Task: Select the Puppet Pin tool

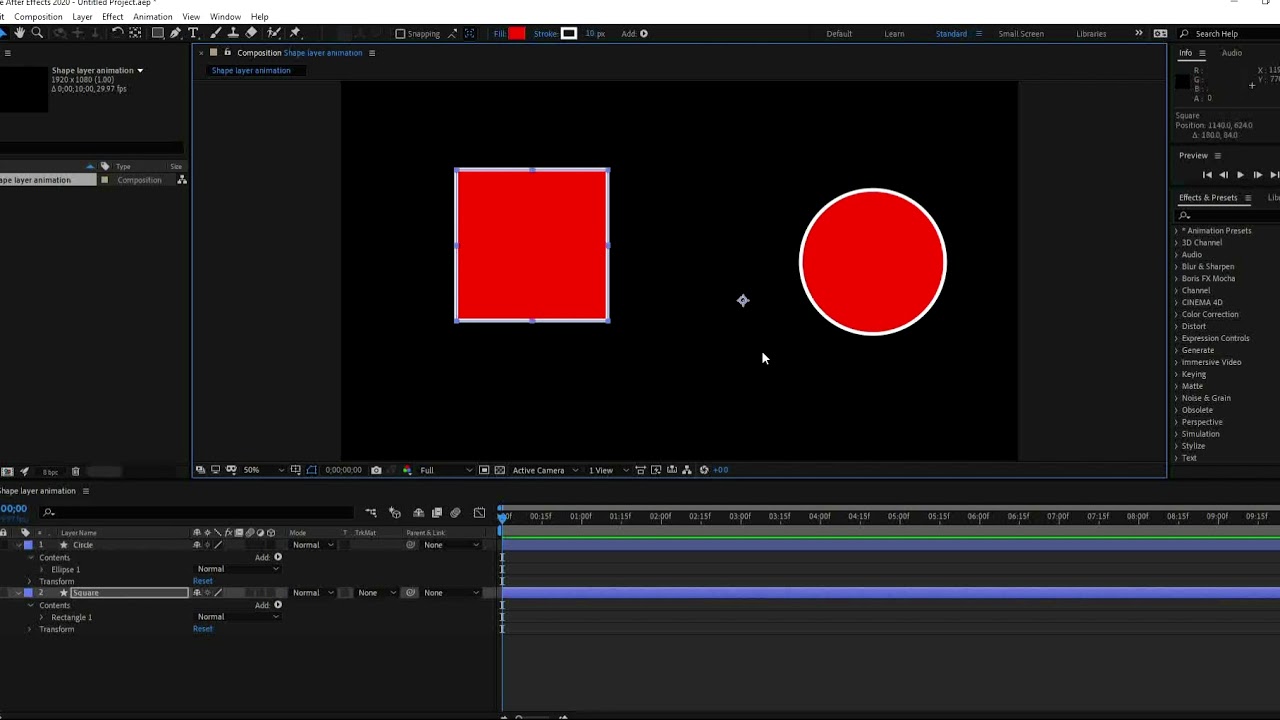Action: pyautogui.click(x=295, y=33)
